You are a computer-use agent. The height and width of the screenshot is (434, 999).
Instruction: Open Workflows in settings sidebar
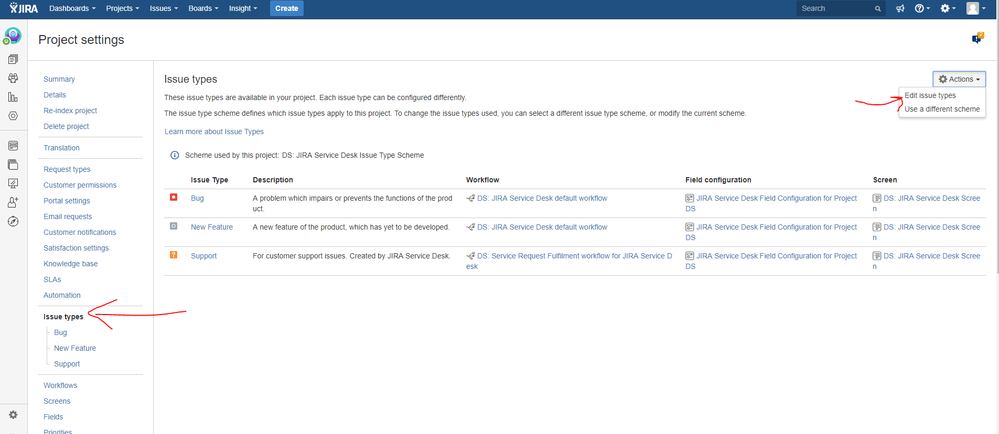61,386
